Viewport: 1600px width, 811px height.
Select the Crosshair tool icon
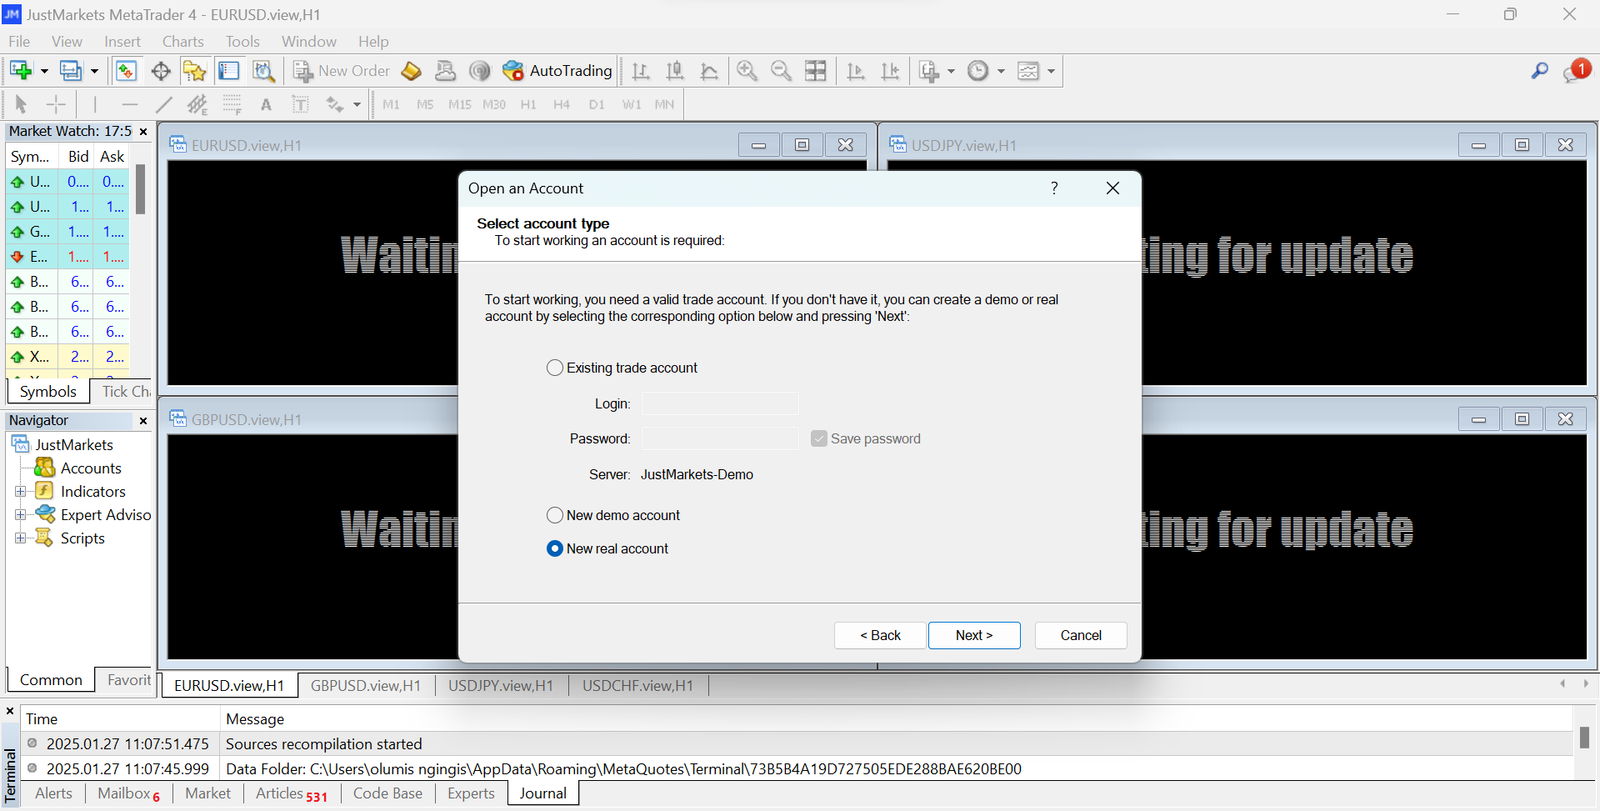pos(57,104)
